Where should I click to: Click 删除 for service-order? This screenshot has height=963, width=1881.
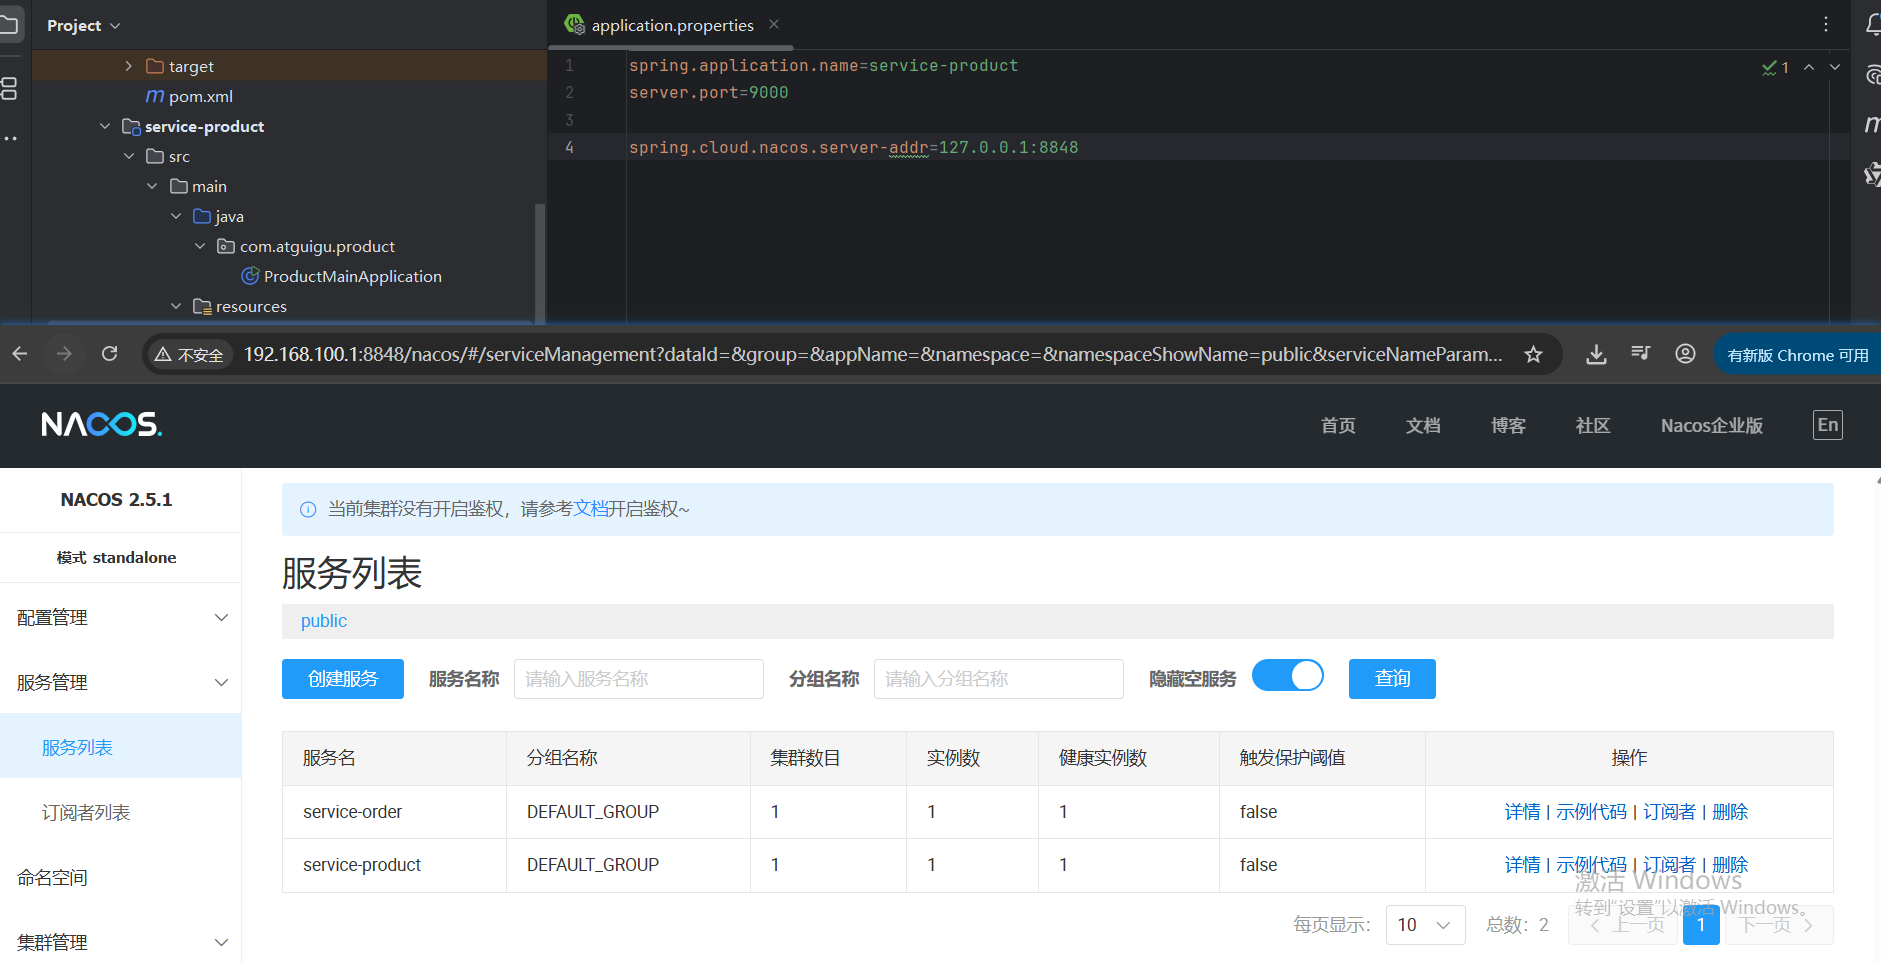coord(1730,812)
